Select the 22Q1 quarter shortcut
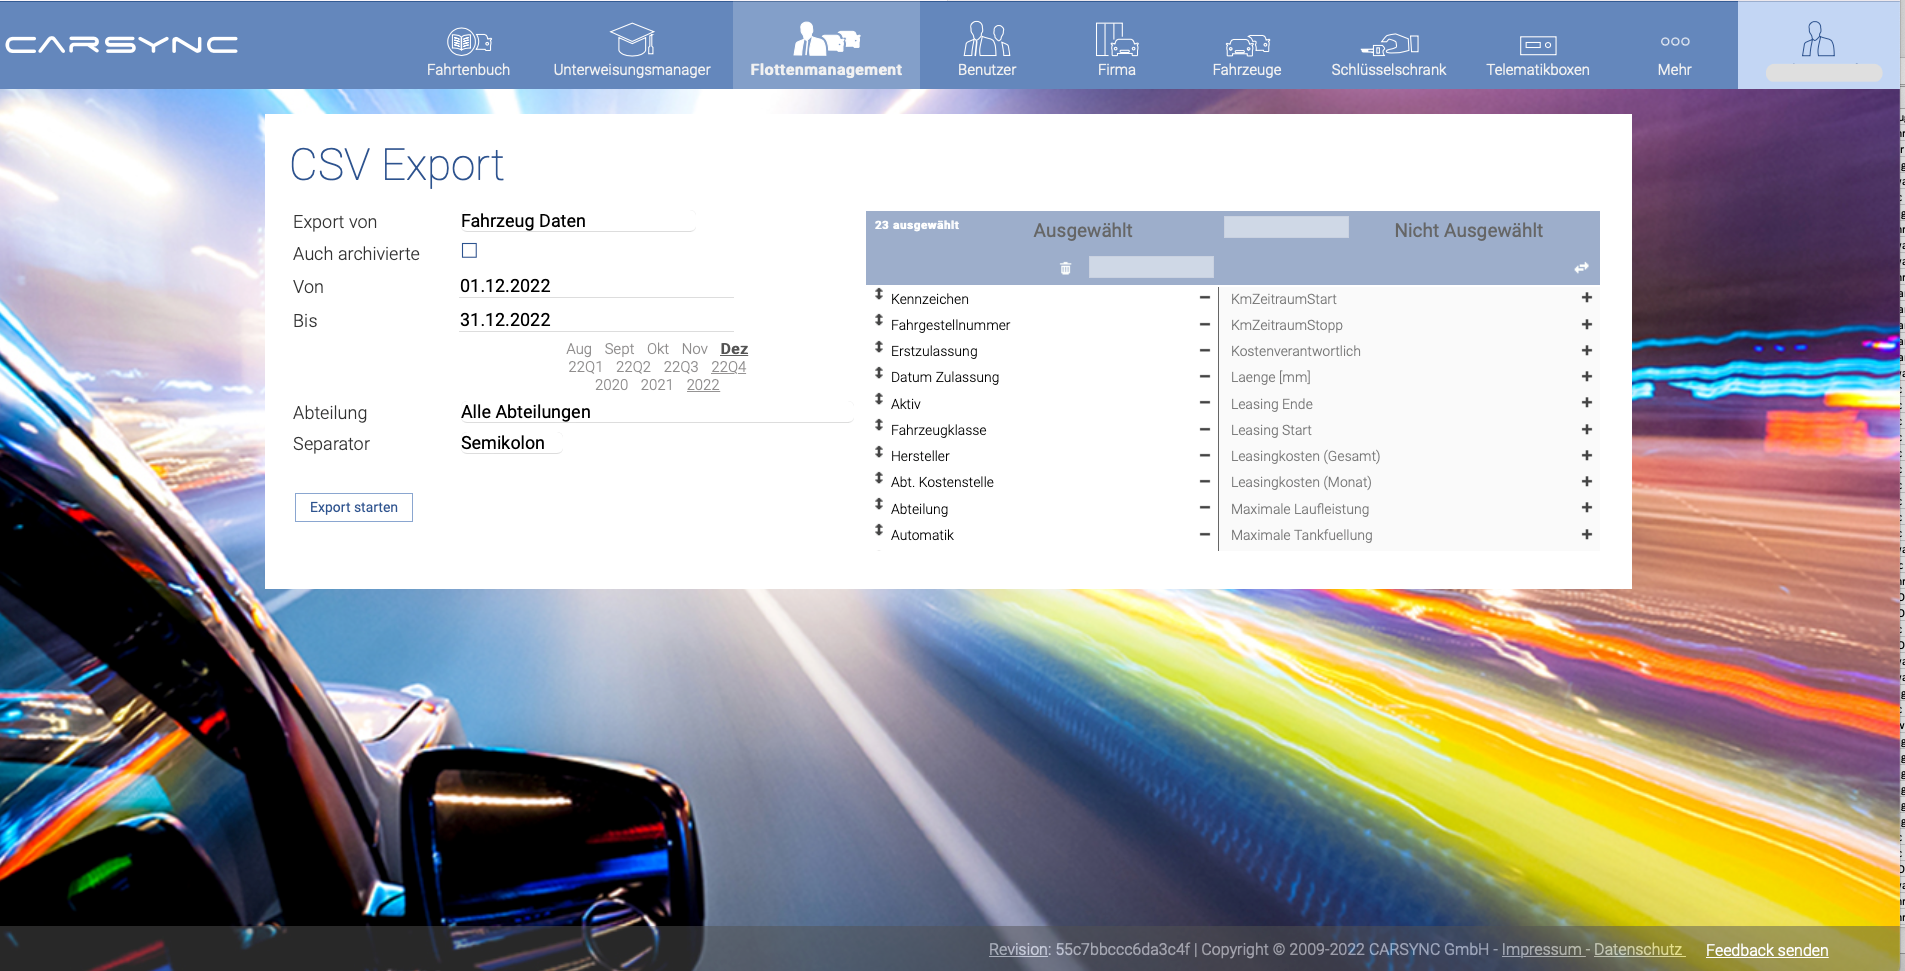 [586, 367]
